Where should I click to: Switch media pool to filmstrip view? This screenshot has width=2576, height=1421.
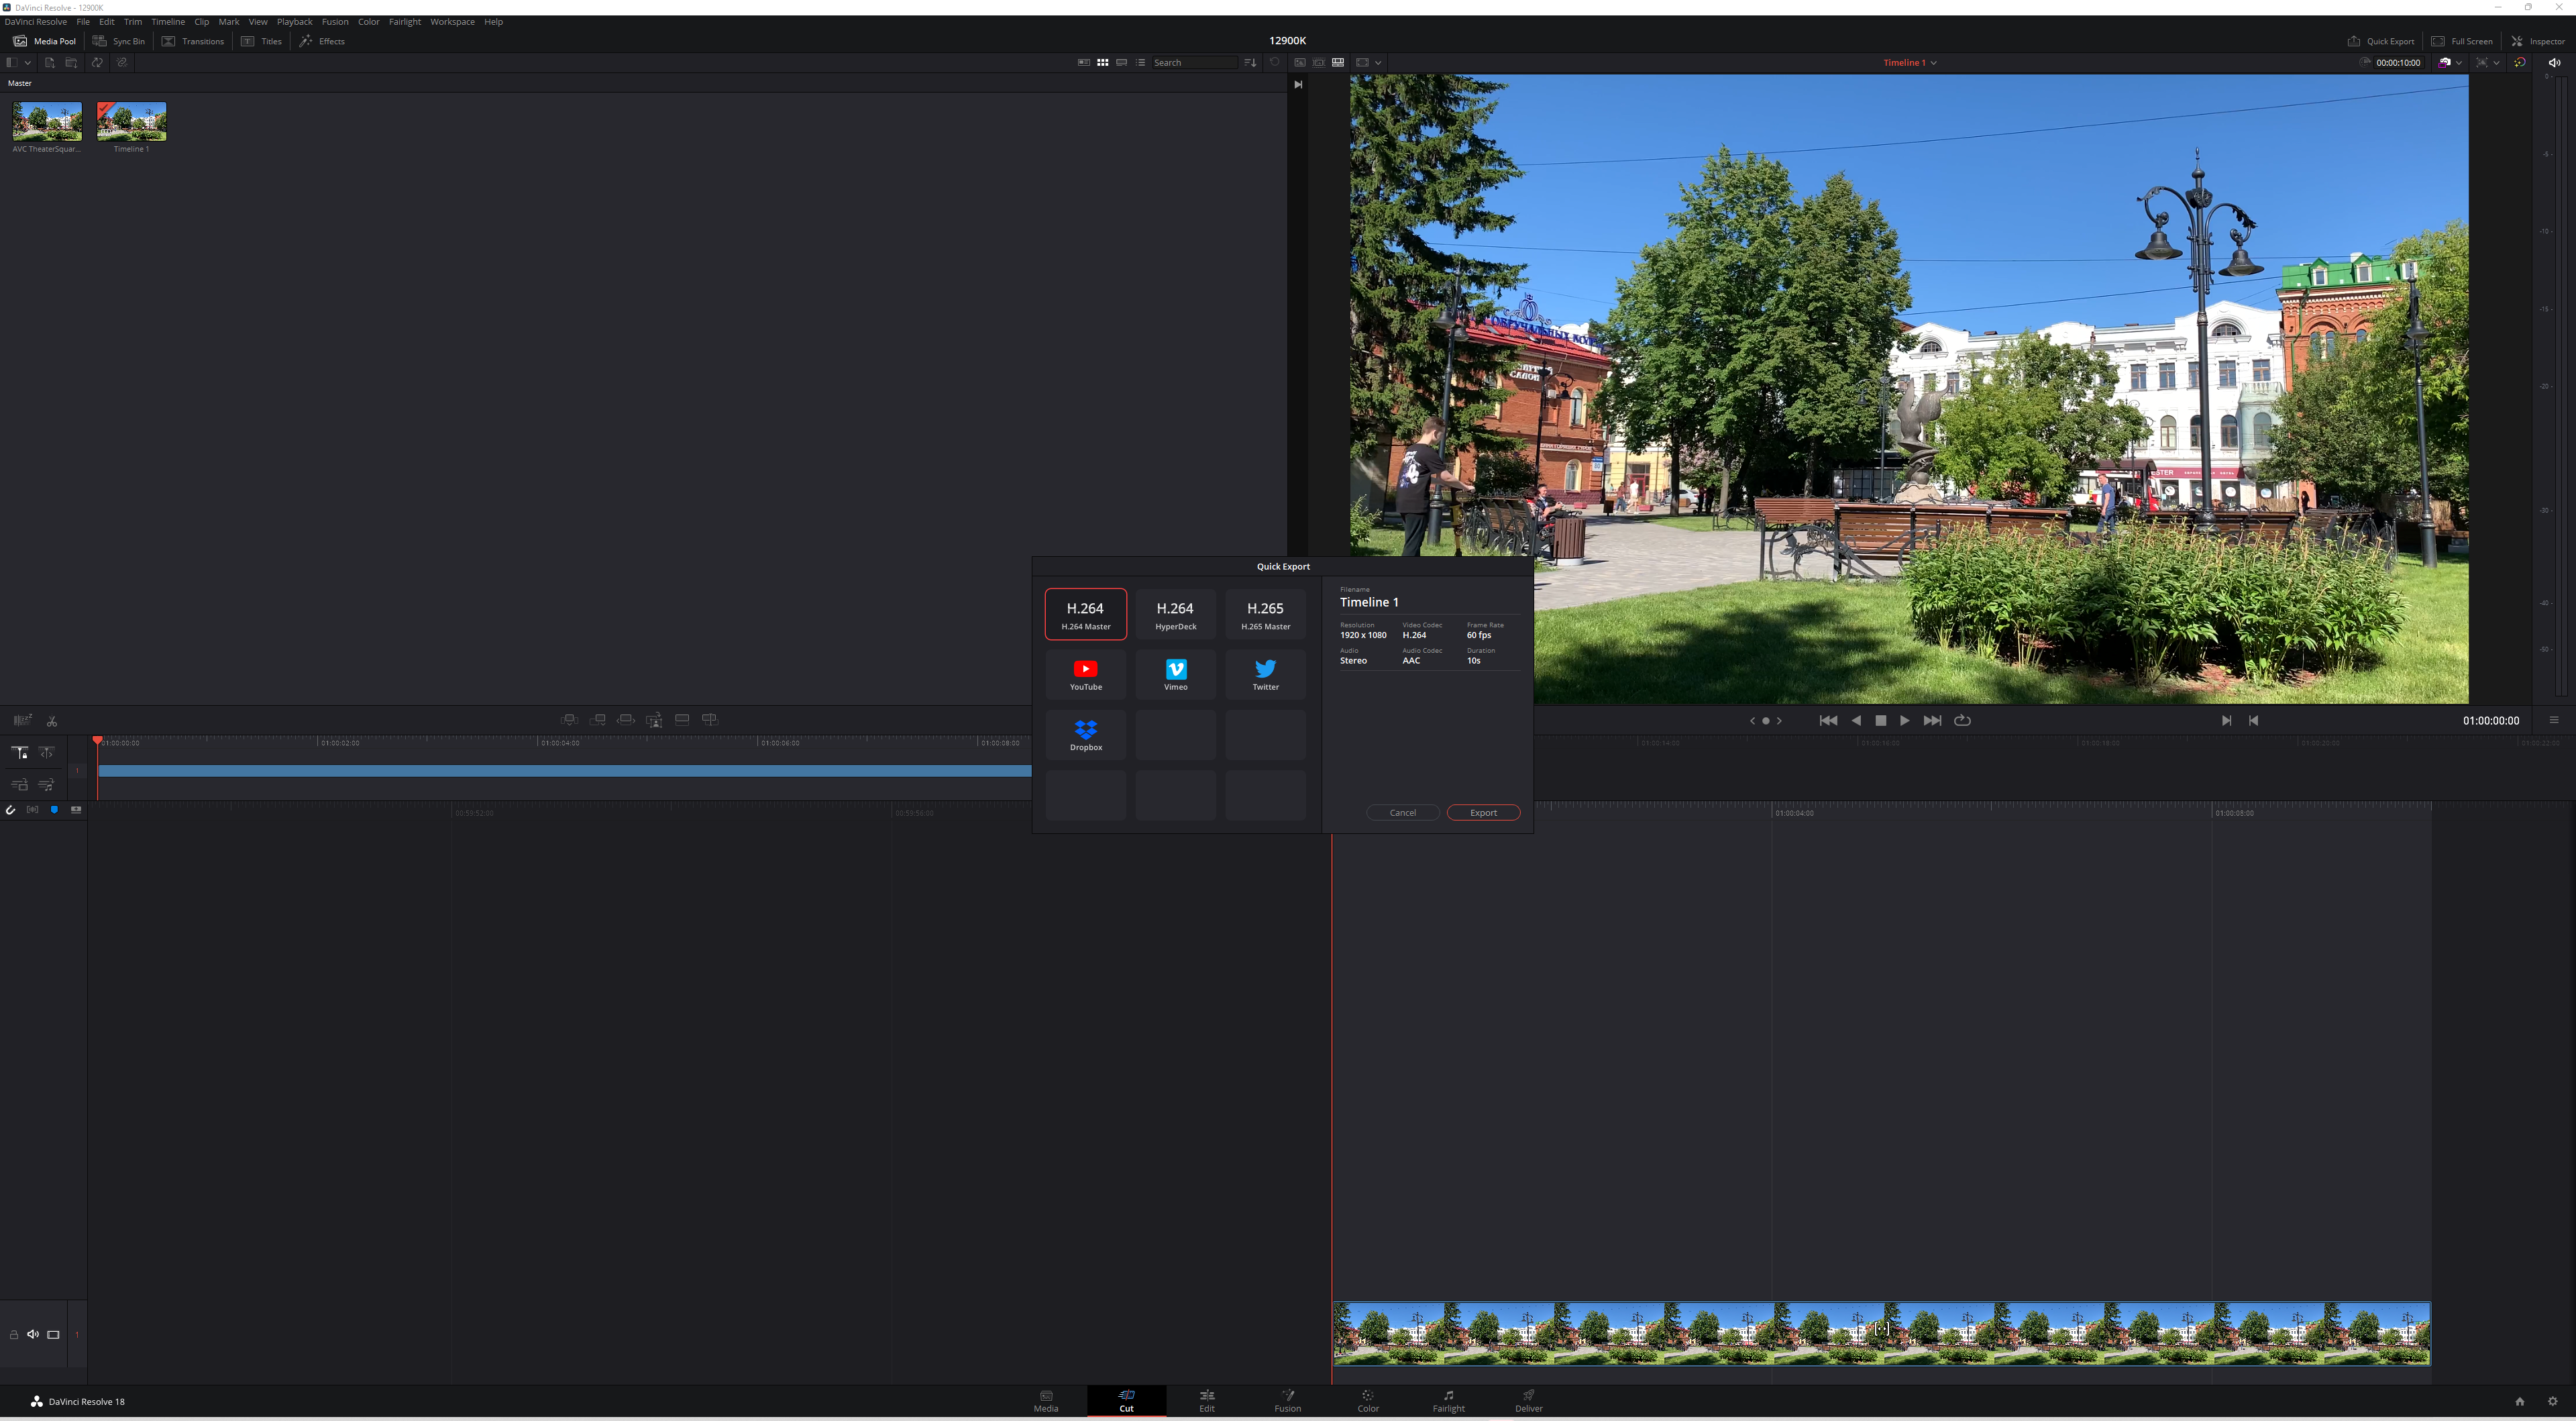[x=1121, y=62]
